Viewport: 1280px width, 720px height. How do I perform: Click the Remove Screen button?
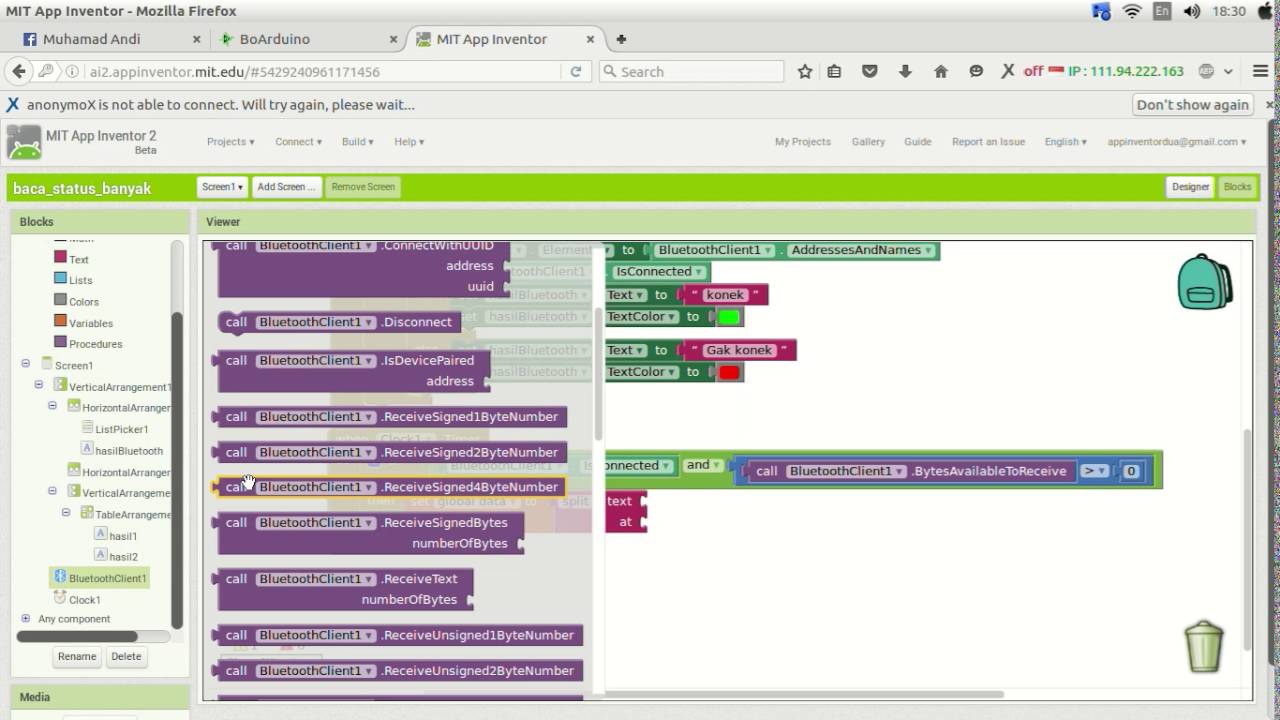tap(363, 187)
